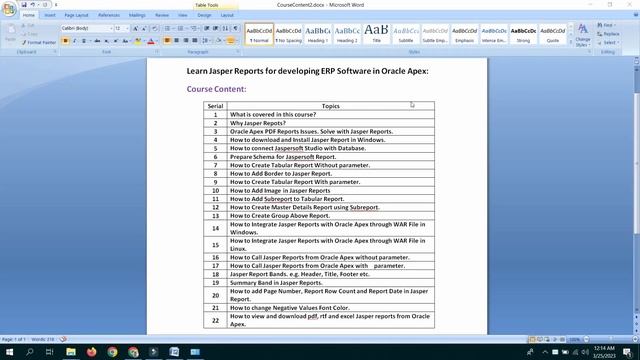Grow font size
The height and width of the screenshot is (360, 640).
[135, 28]
